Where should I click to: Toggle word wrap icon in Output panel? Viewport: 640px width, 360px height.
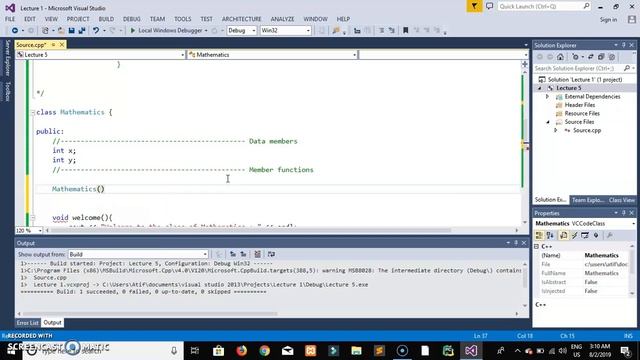pyautogui.click(x=271, y=254)
